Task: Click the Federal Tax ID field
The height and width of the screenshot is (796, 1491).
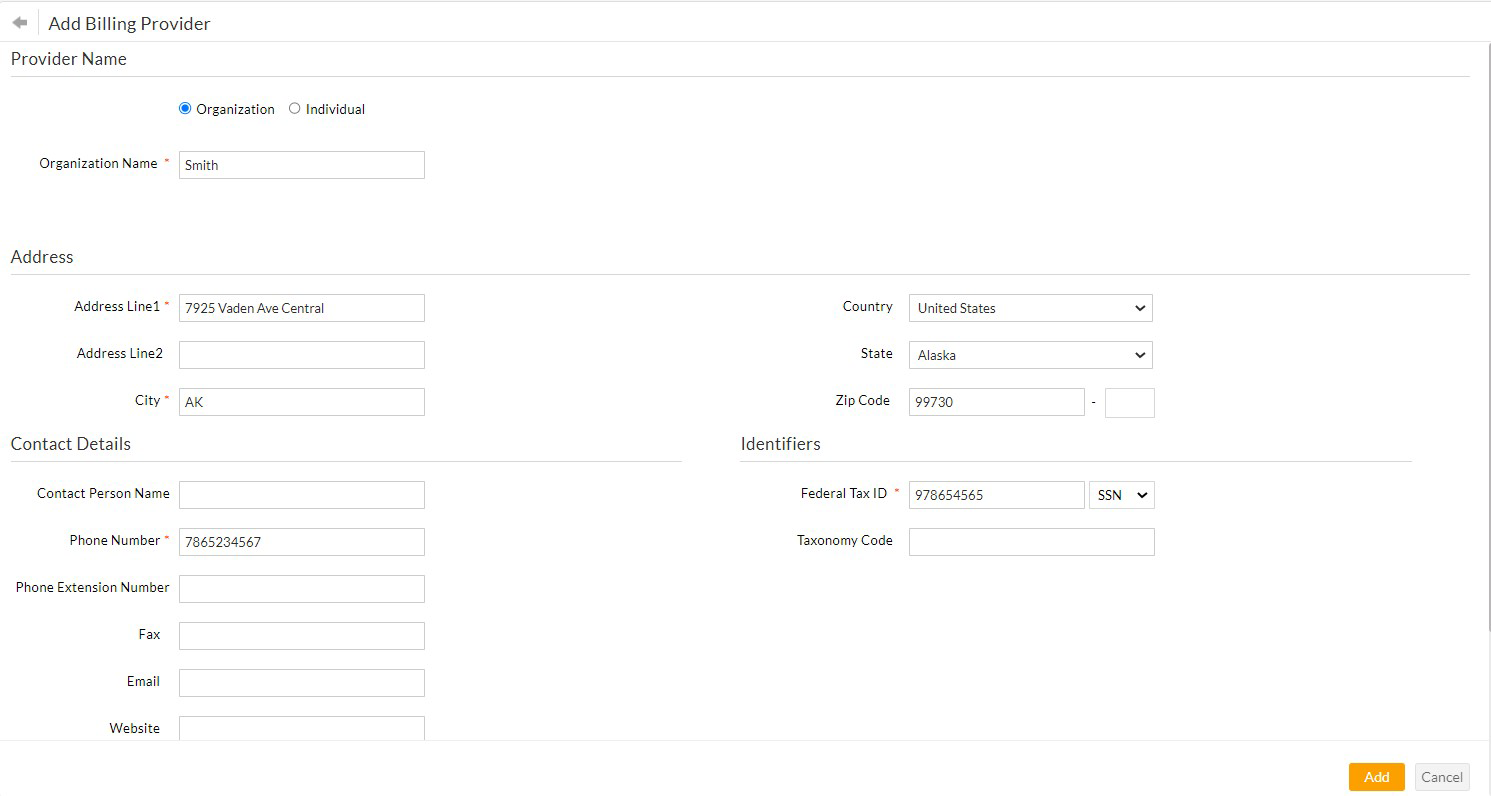Action: [x=995, y=494]
